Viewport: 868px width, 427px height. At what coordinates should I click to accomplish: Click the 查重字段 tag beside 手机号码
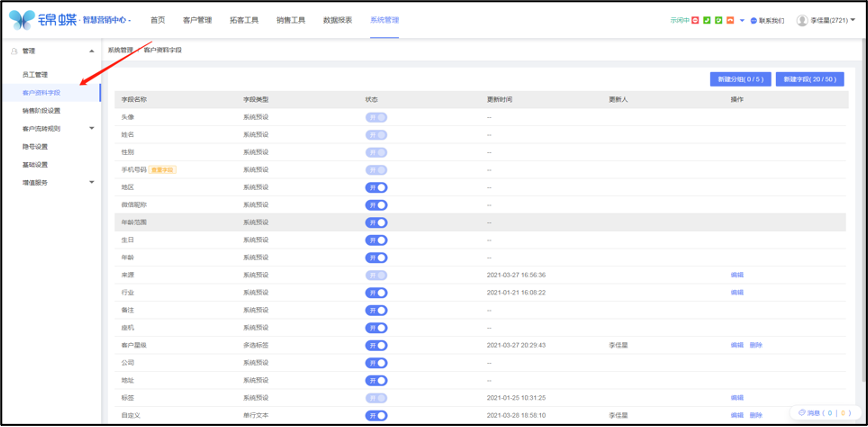(x=162, y=169)
